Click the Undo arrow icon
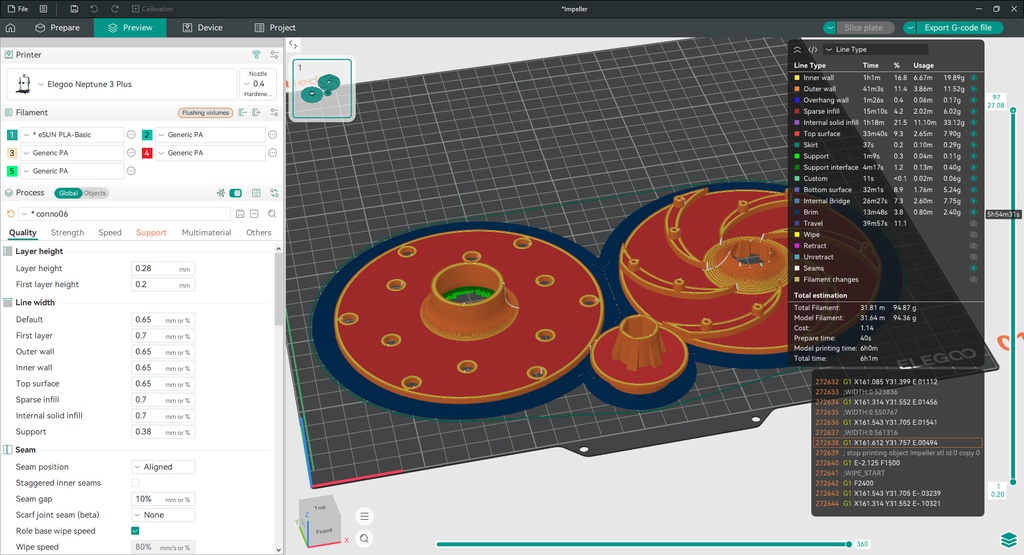The width and height of the screenshot is (1024, 555). click(94, 8)
